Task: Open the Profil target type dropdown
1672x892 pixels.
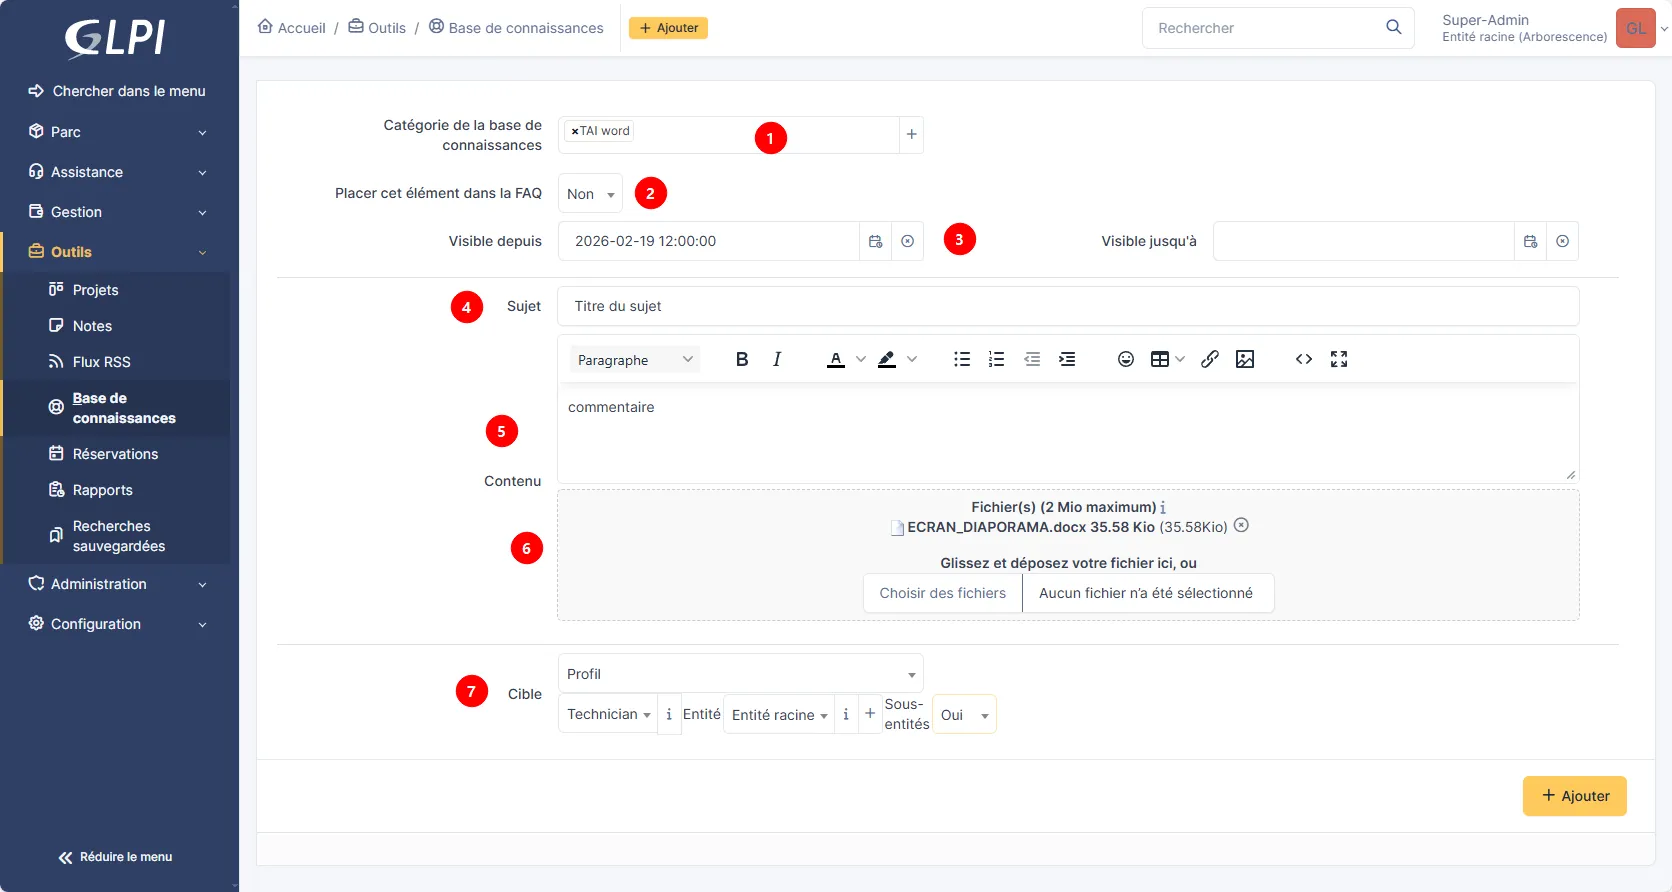Action: [741, 674]
